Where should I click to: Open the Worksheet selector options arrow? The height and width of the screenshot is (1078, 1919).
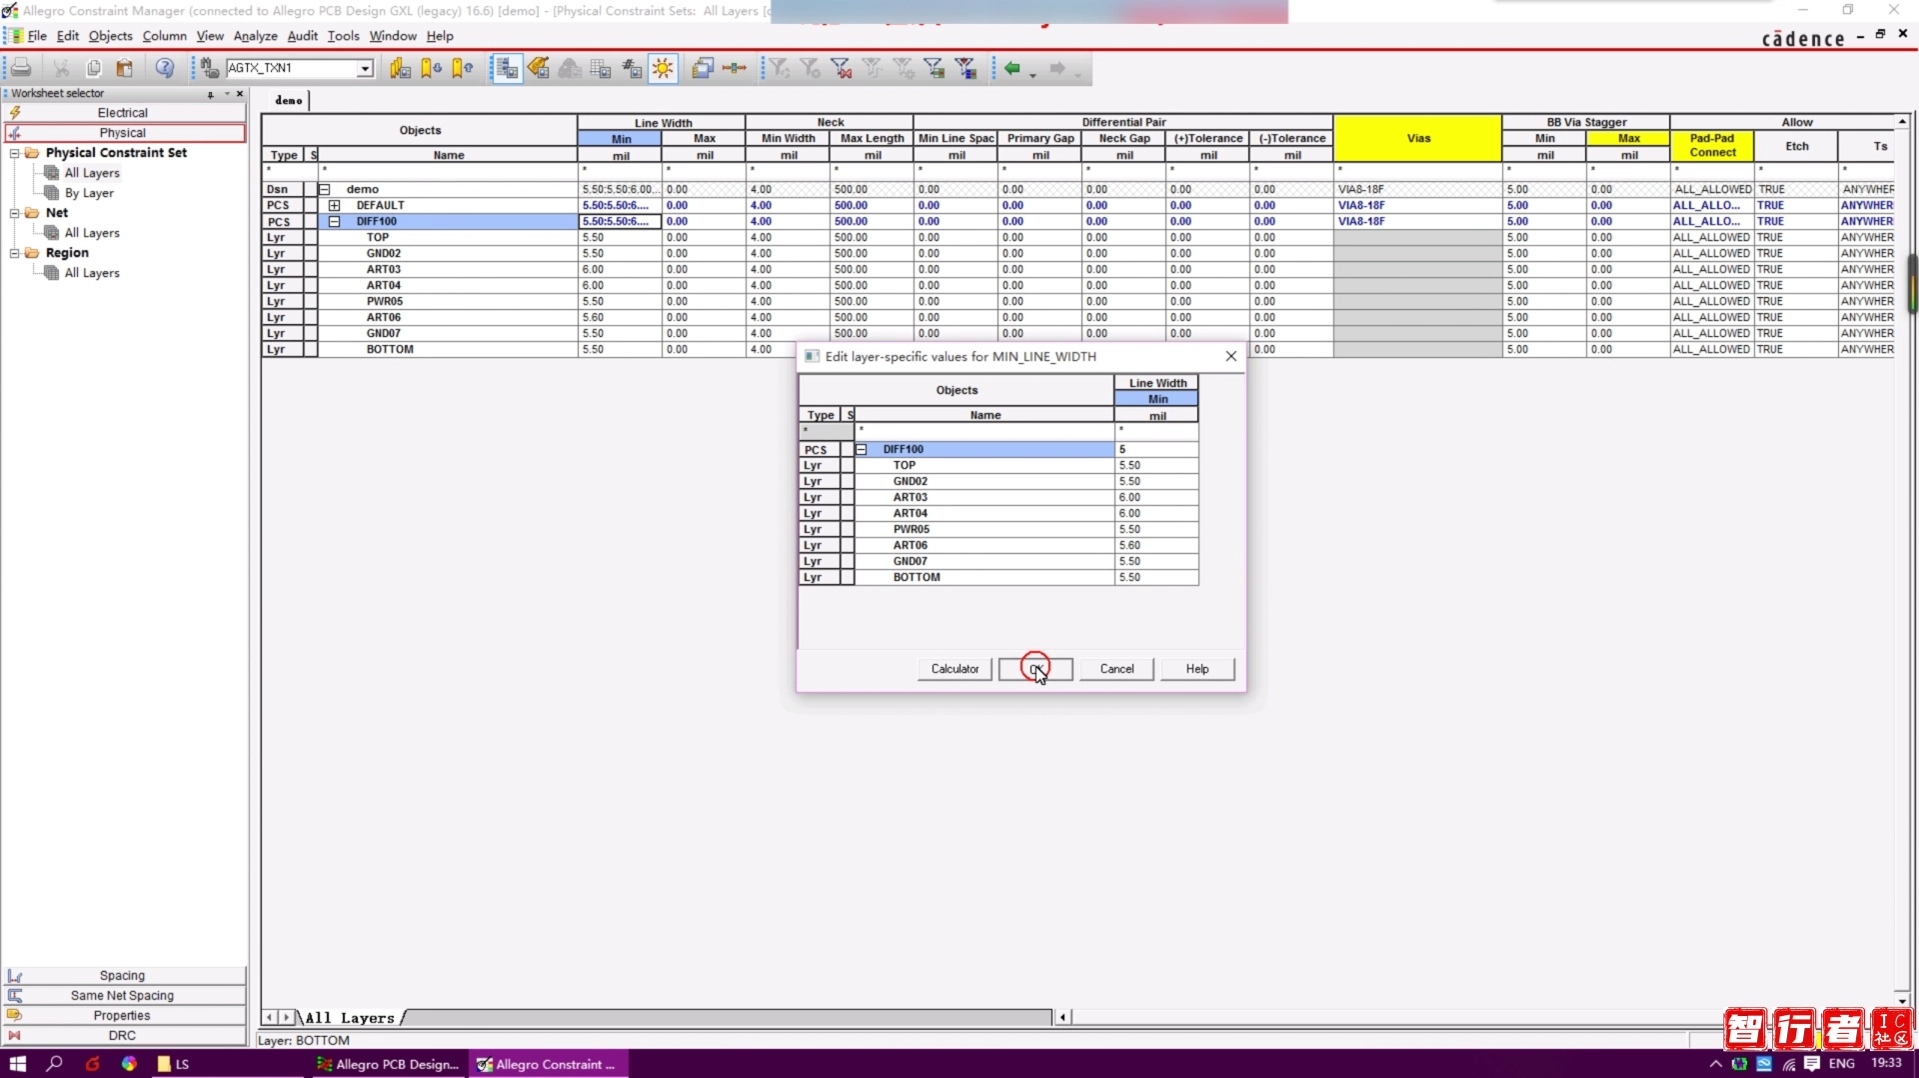(x=227, y=94)
